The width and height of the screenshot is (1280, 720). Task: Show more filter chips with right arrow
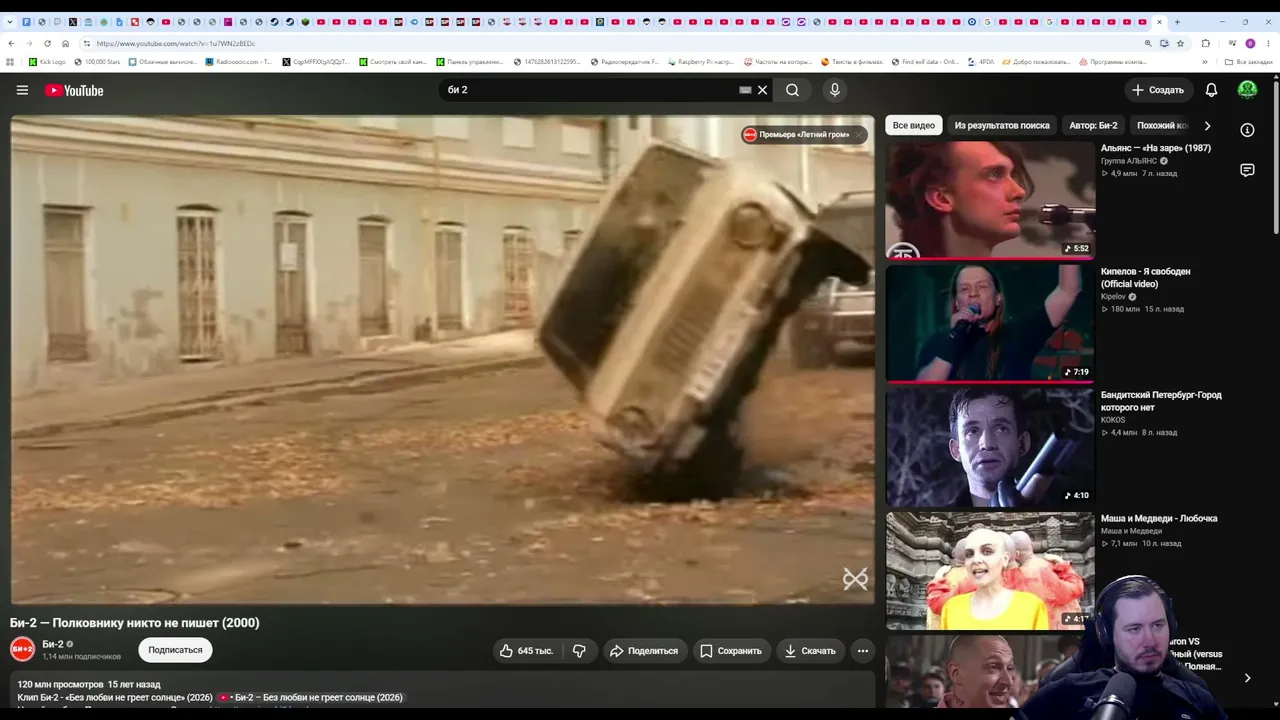pos(1207,126)
